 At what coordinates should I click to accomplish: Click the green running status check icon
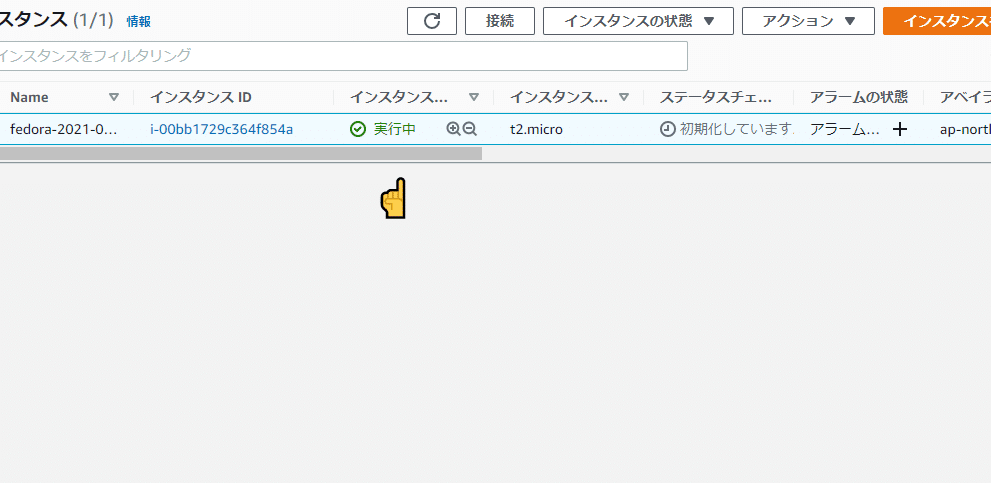click(x=358, y=129)
